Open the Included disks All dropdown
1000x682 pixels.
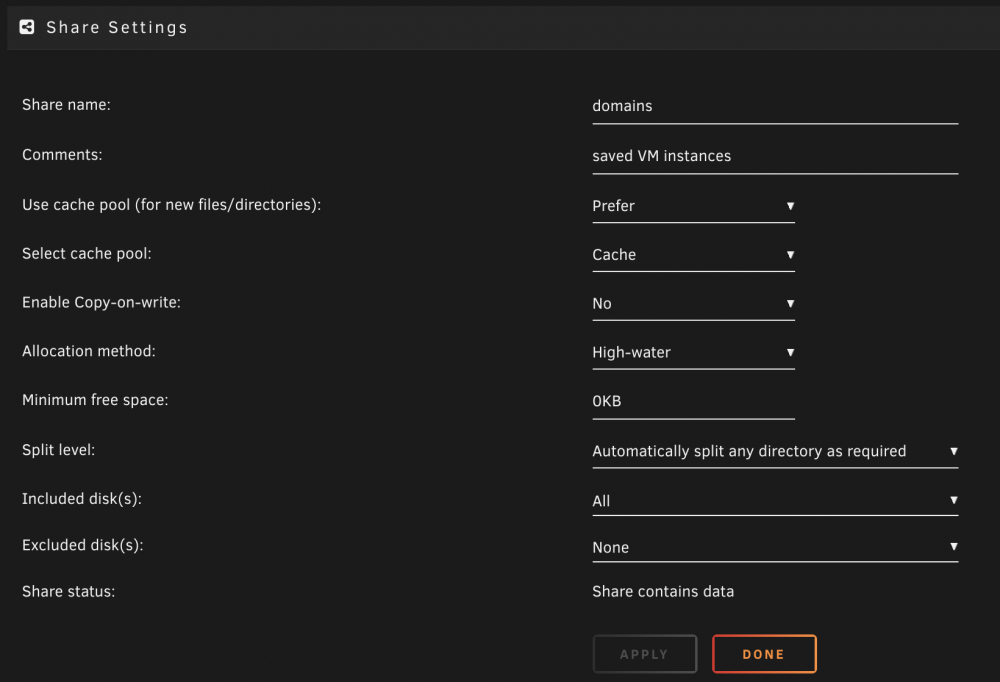[775, 500]
